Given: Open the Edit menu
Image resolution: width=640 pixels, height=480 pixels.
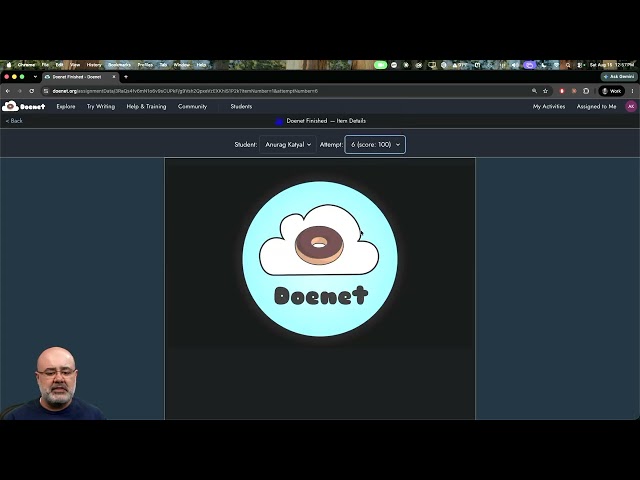Looking at the screenshot, I should (60, 65).
